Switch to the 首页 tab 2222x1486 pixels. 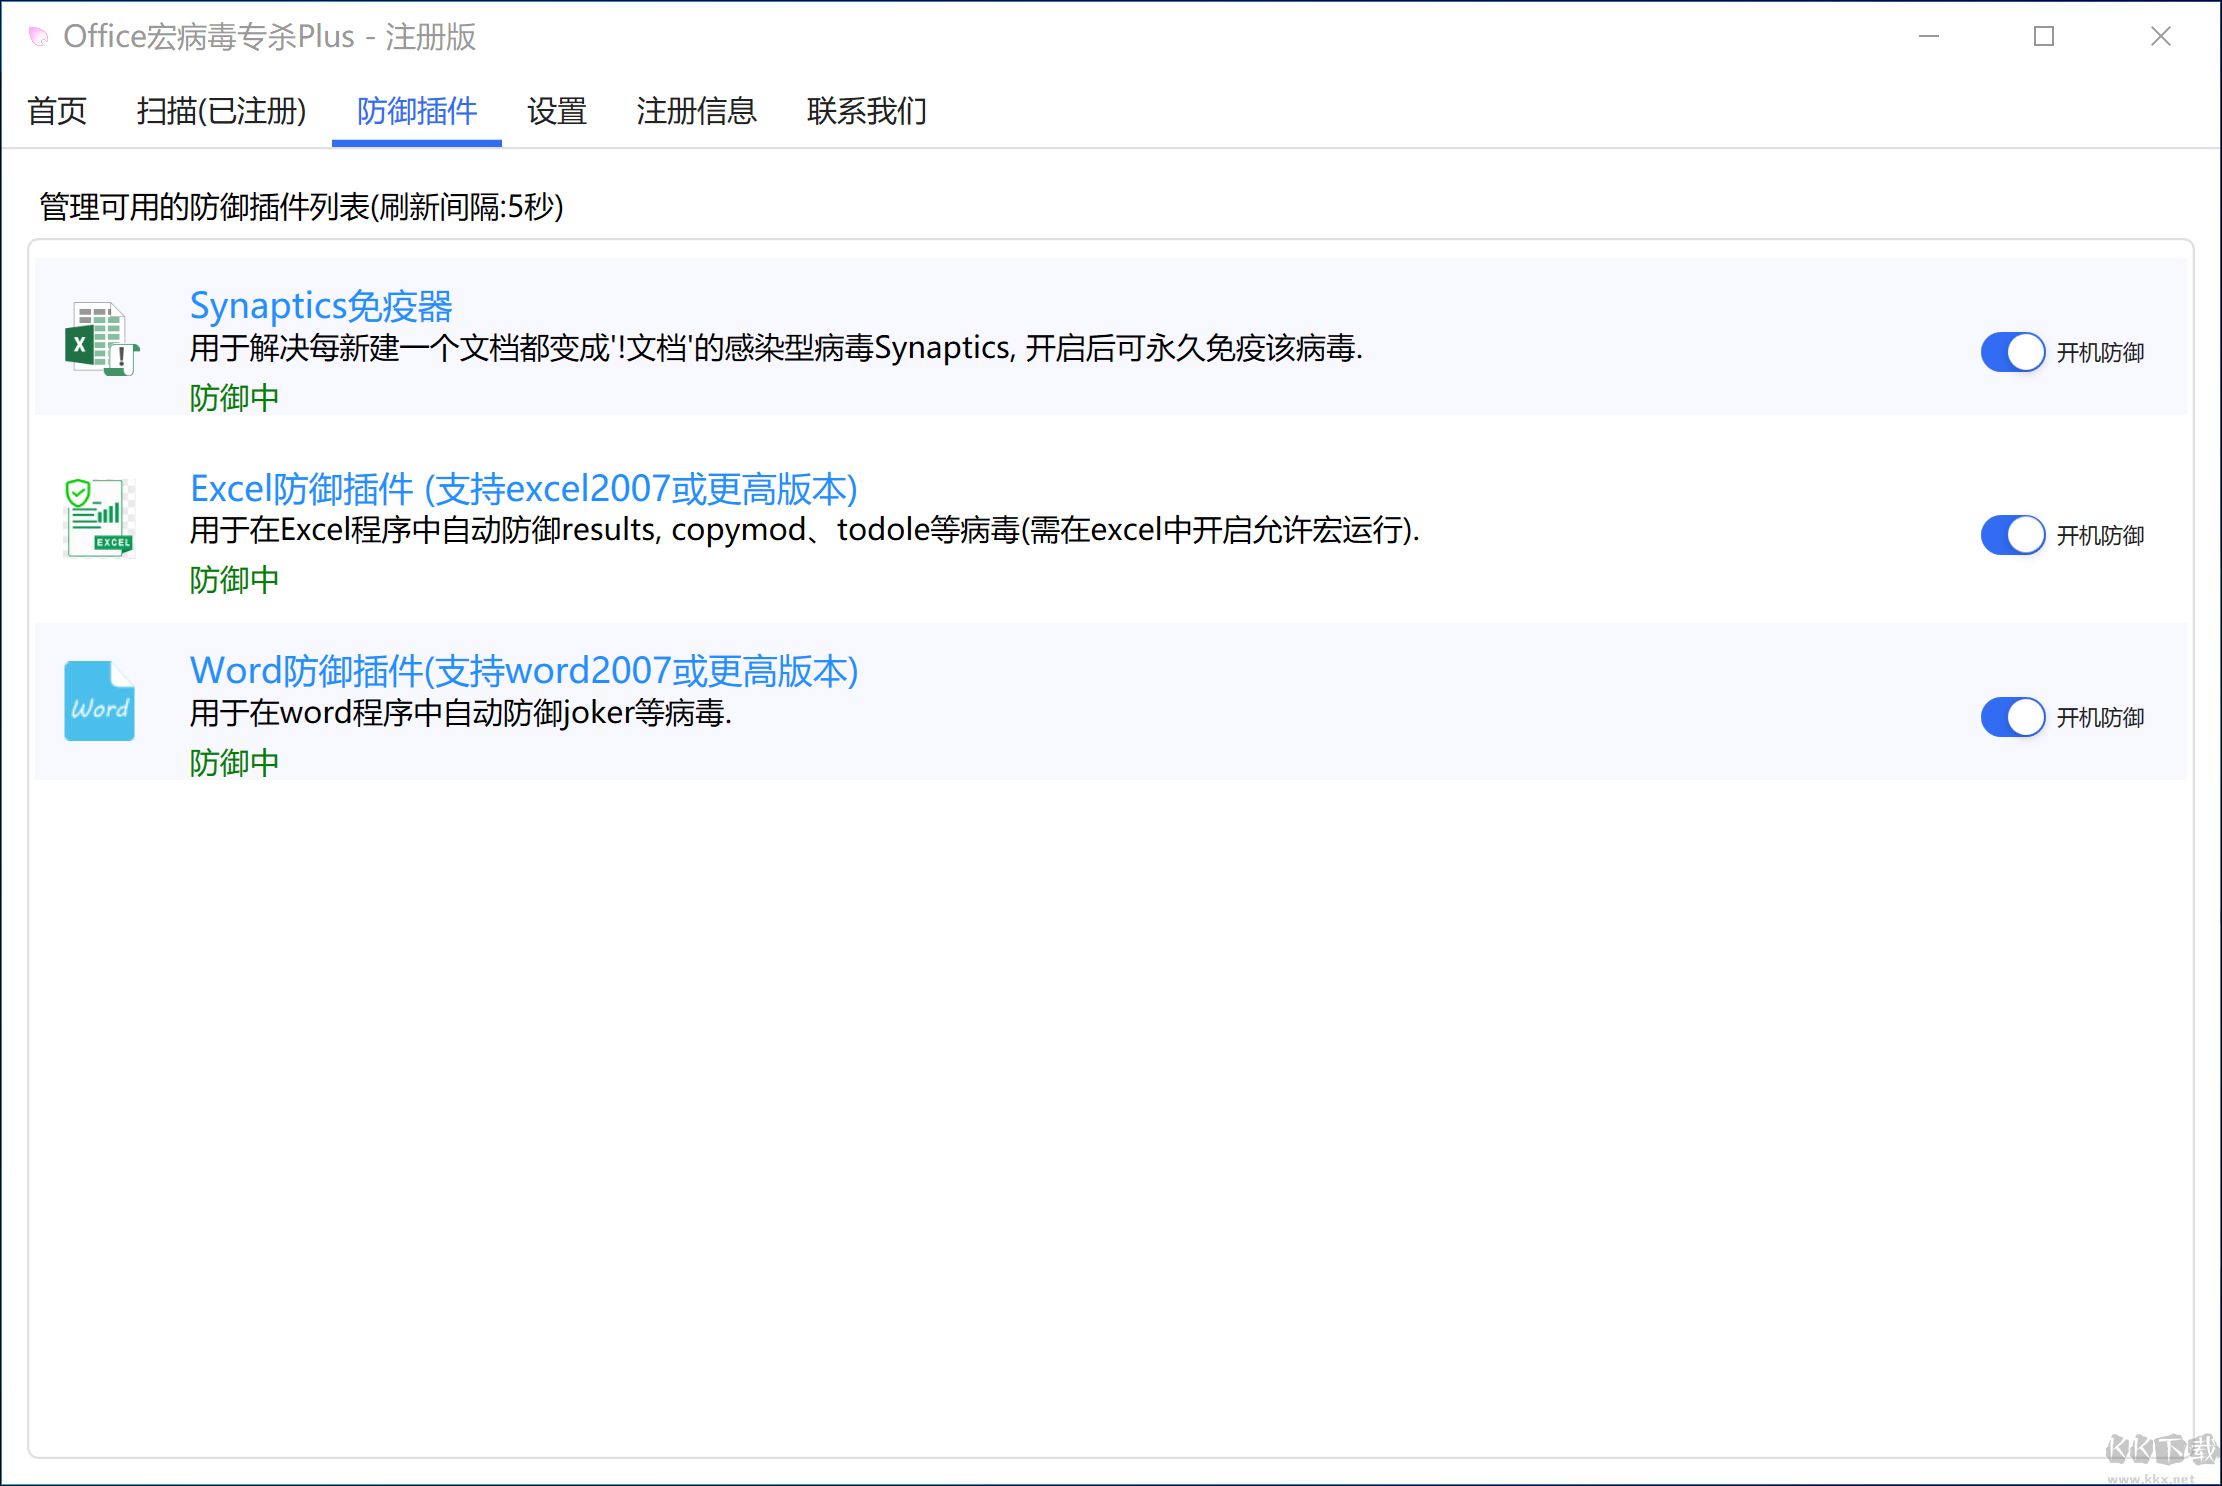(x=57, y=112)
